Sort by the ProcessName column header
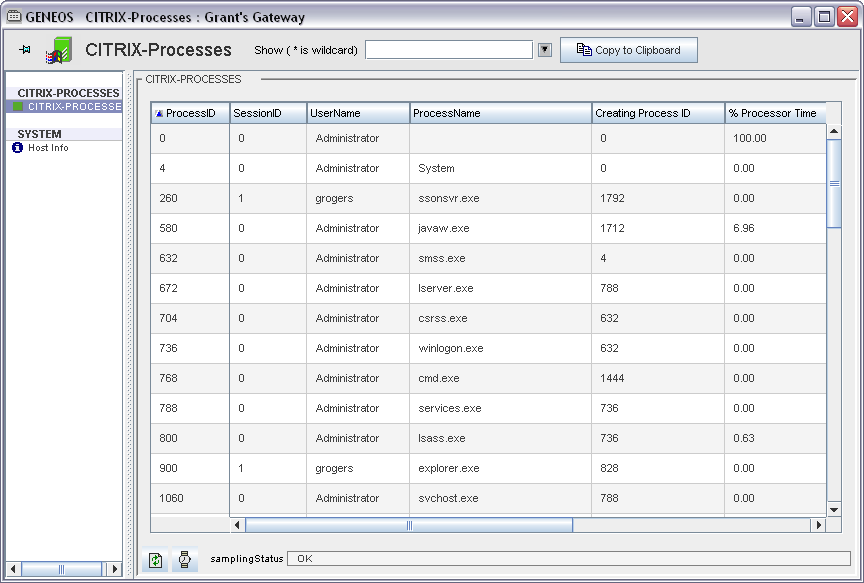864x583 pixels. [x=500, y=114]
